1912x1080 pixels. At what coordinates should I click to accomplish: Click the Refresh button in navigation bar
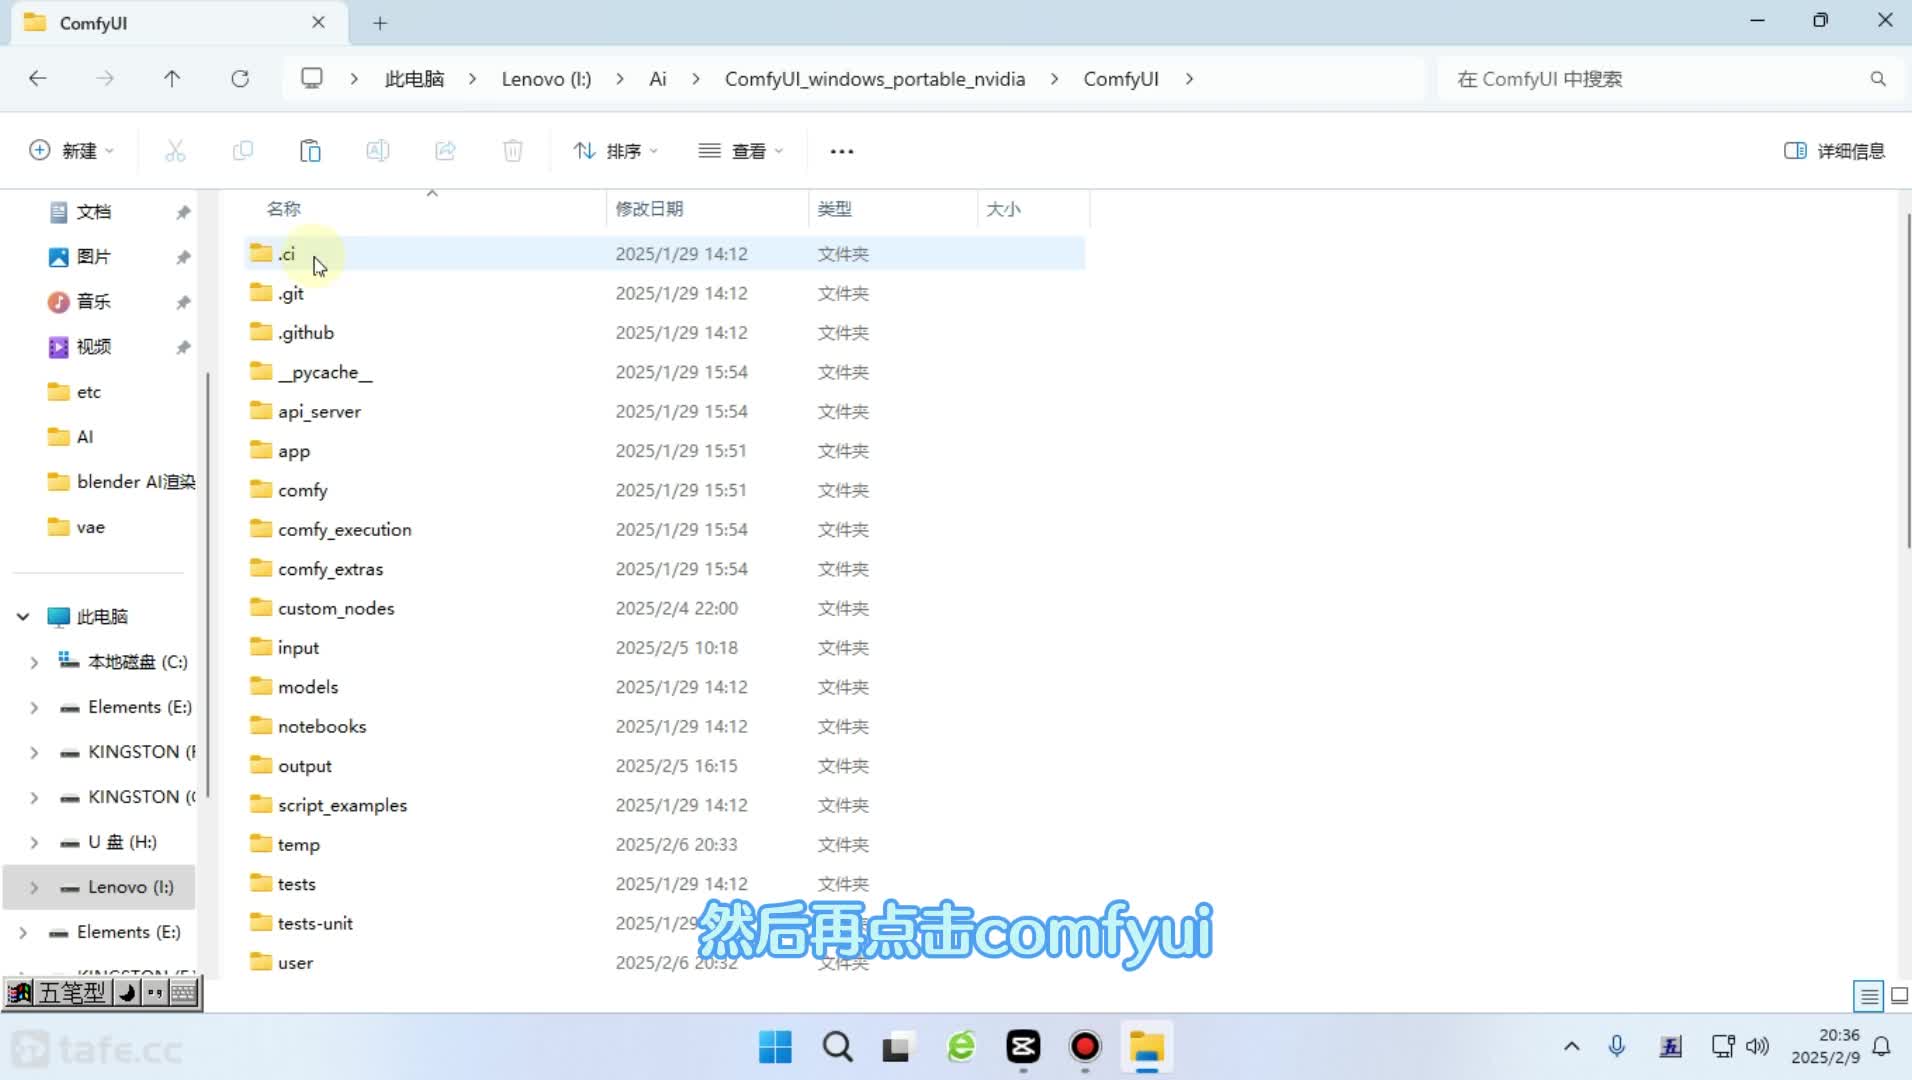[240, 79]
